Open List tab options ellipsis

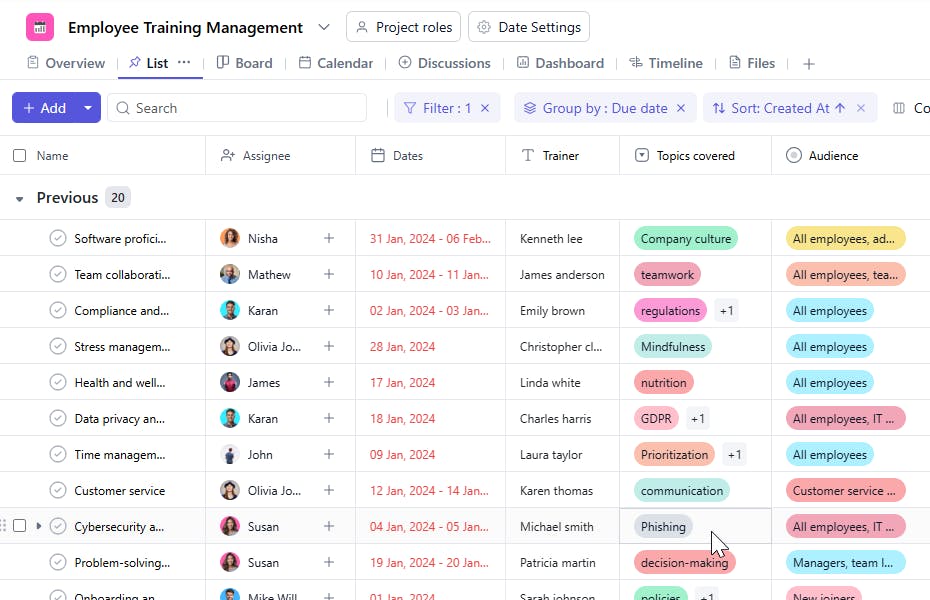[x=184, y=62]
